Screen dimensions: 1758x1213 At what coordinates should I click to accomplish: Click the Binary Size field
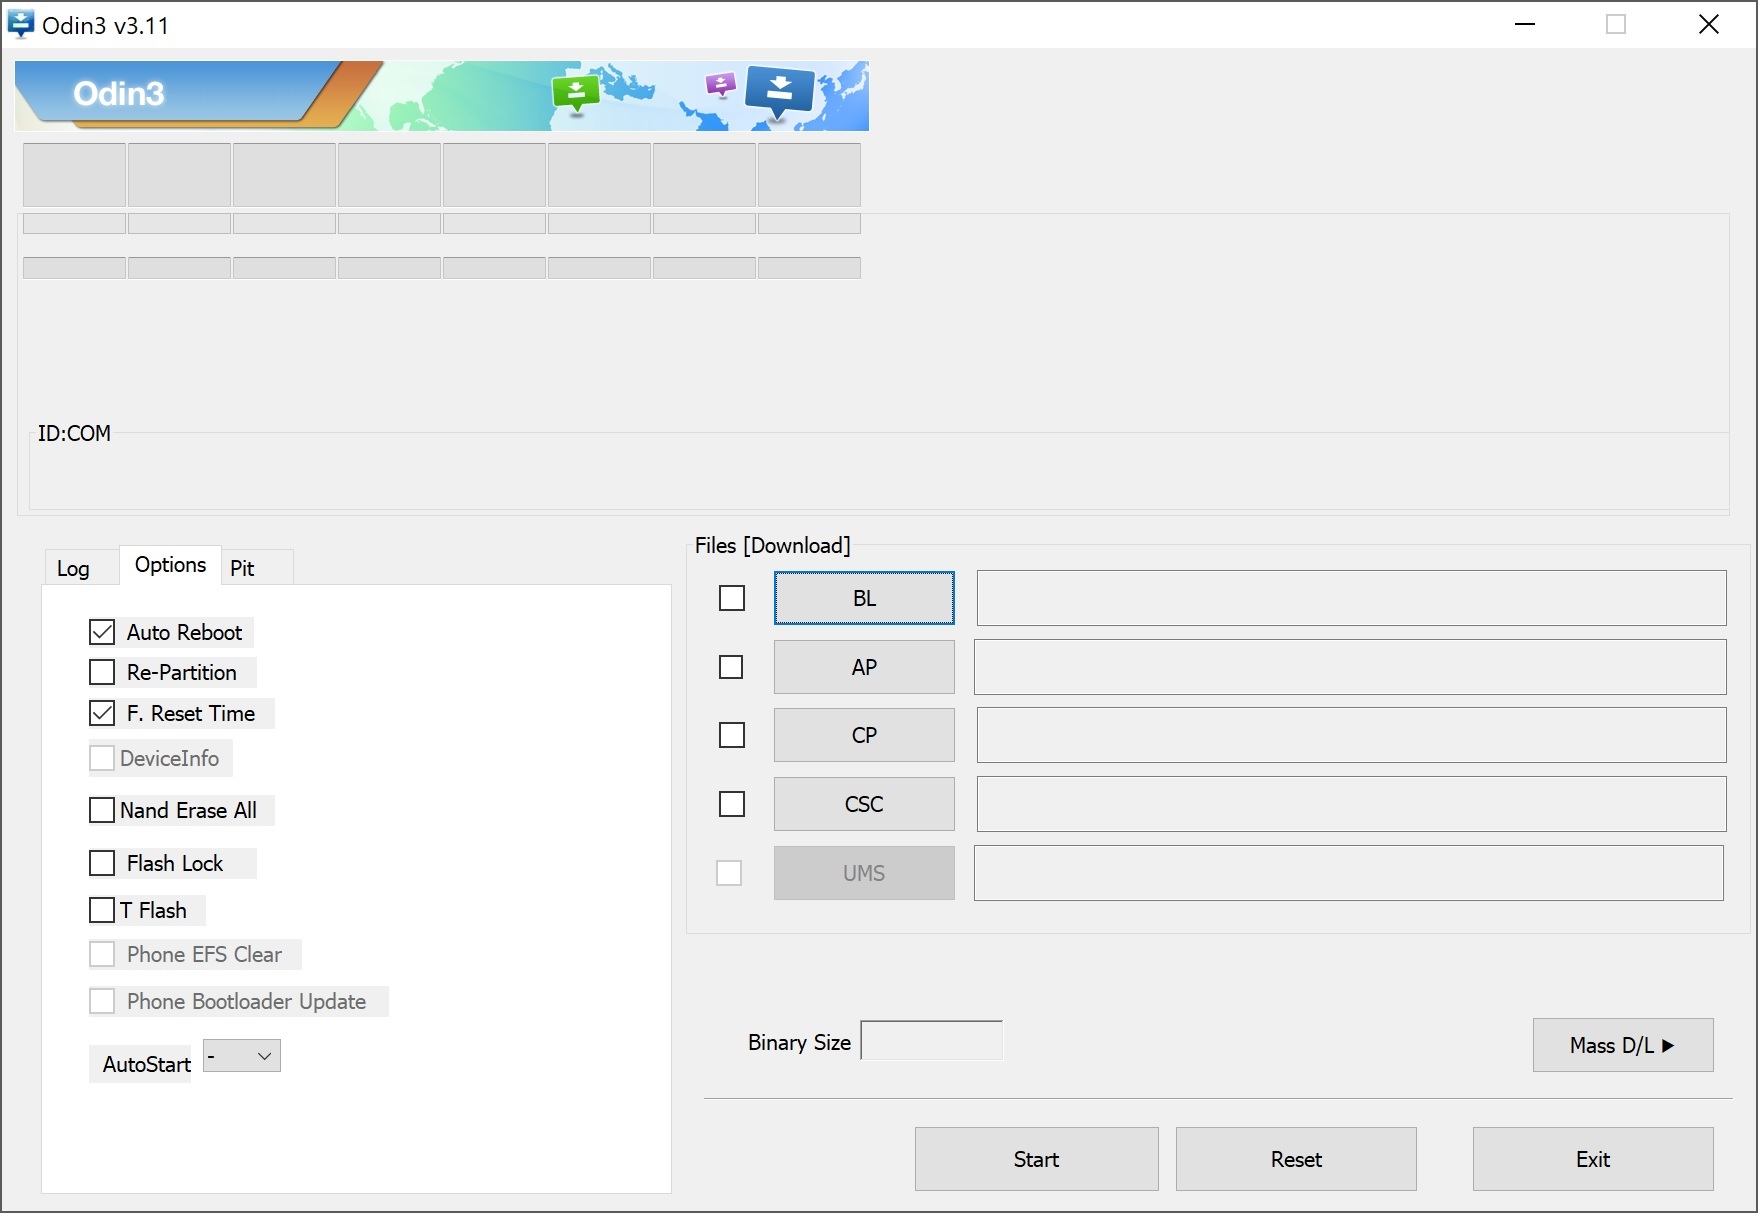[x=931, y=1041]
